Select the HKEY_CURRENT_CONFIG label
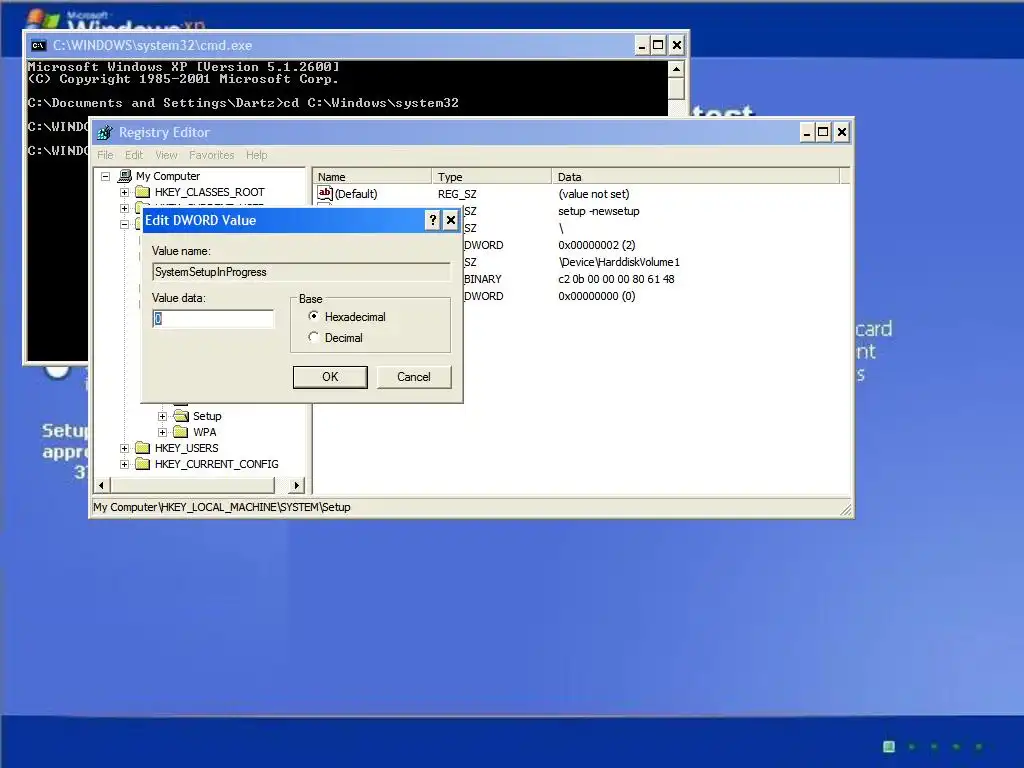Screen dimensions: 1024x768 coord(216,464)
